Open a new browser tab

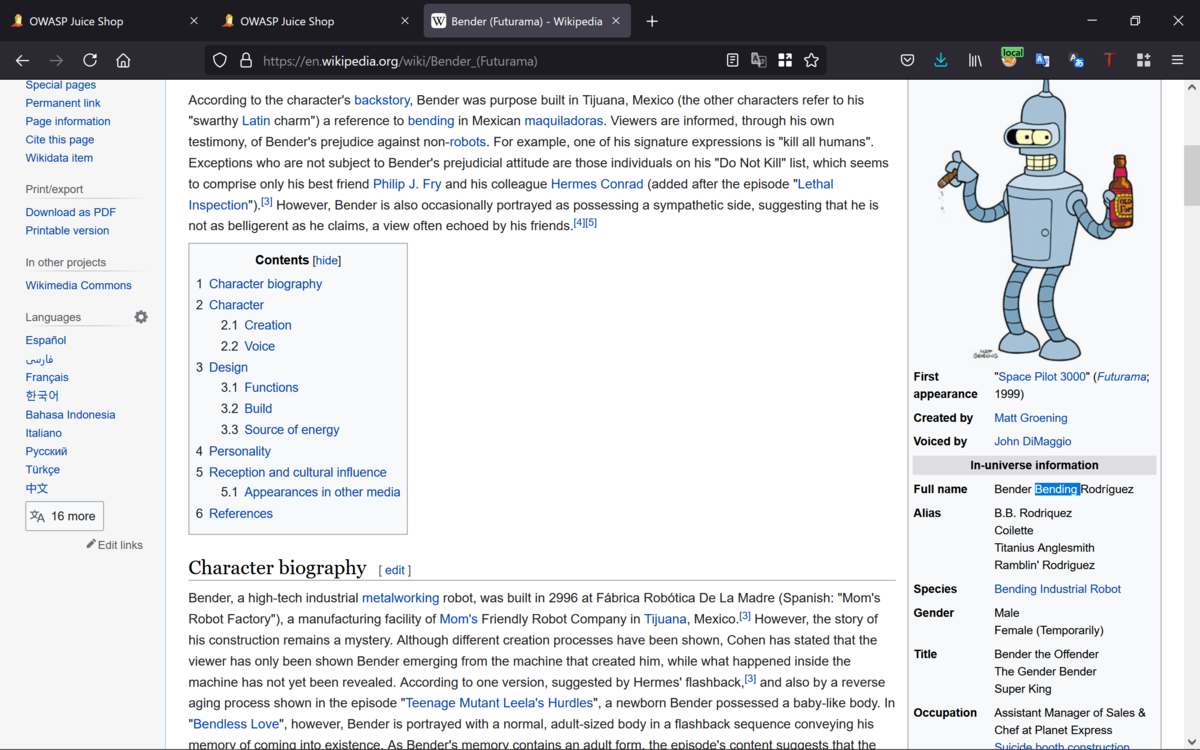652,21
